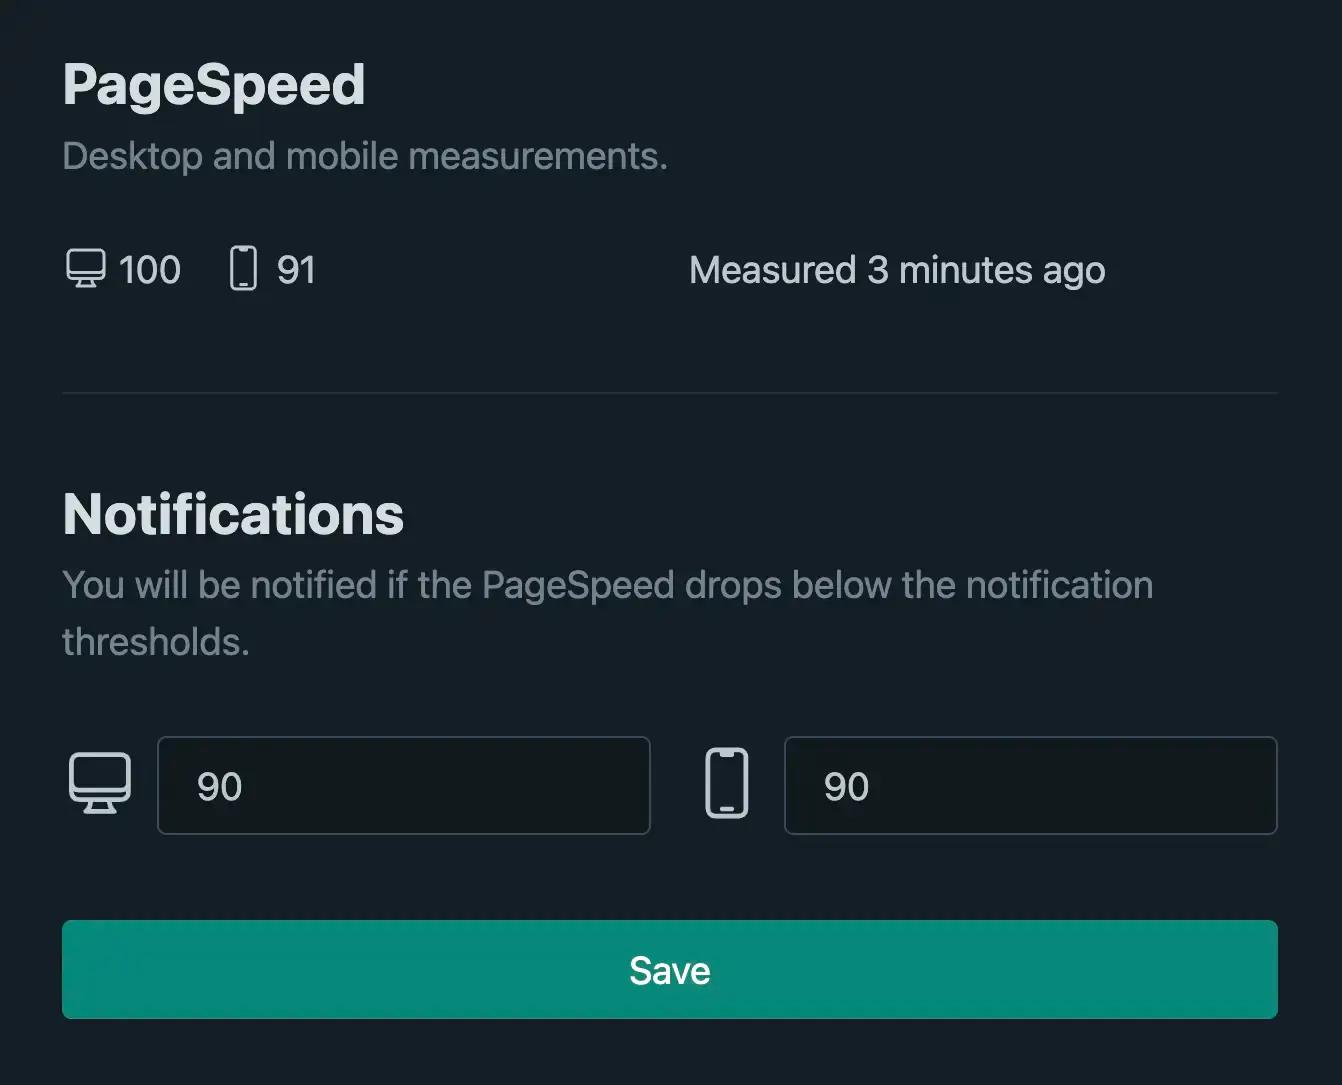Click the word 'thresholds.' in the description

[x=156, y=642]
